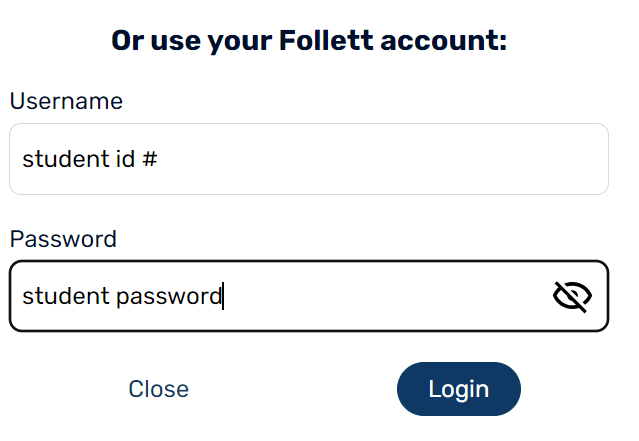Submit credentials with the dark blue Login button
This screenshot has height=441, width=639.
[x=458, y=389]
